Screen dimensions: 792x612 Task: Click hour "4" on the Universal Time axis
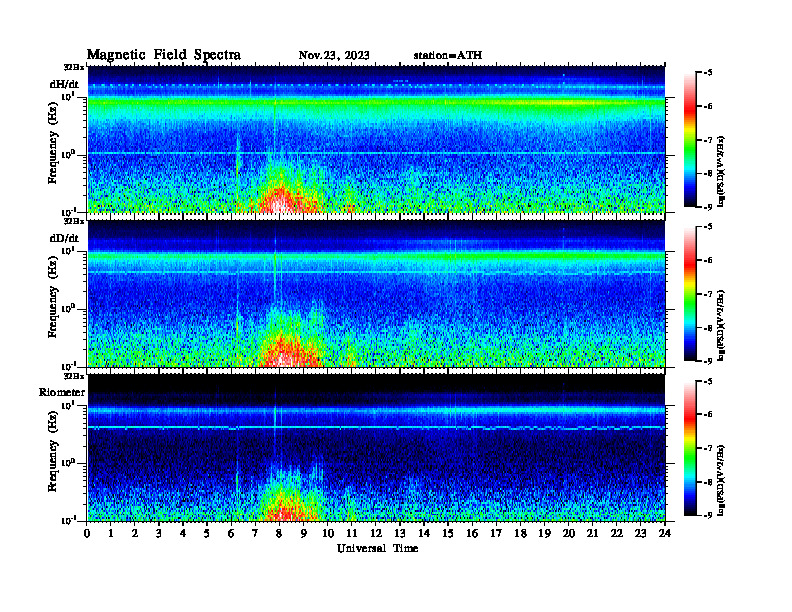(x=183, y=533)
